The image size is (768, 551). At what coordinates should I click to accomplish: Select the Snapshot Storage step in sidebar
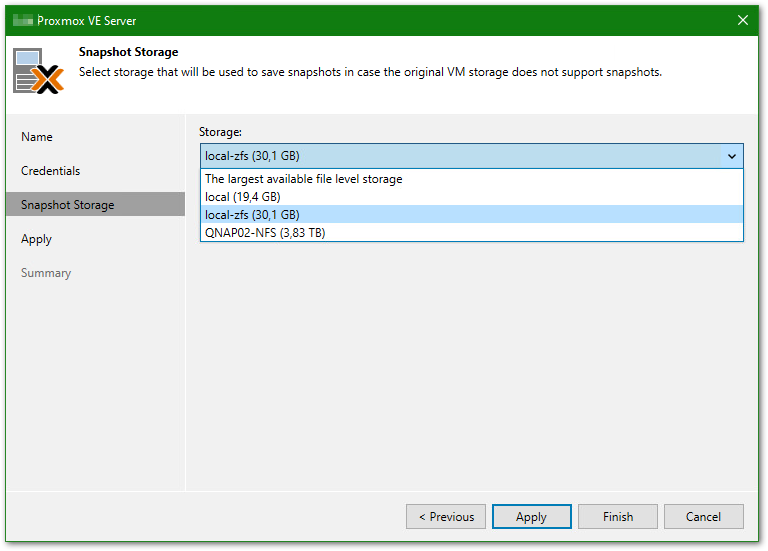pyautogui.click(x=68, y=205)
